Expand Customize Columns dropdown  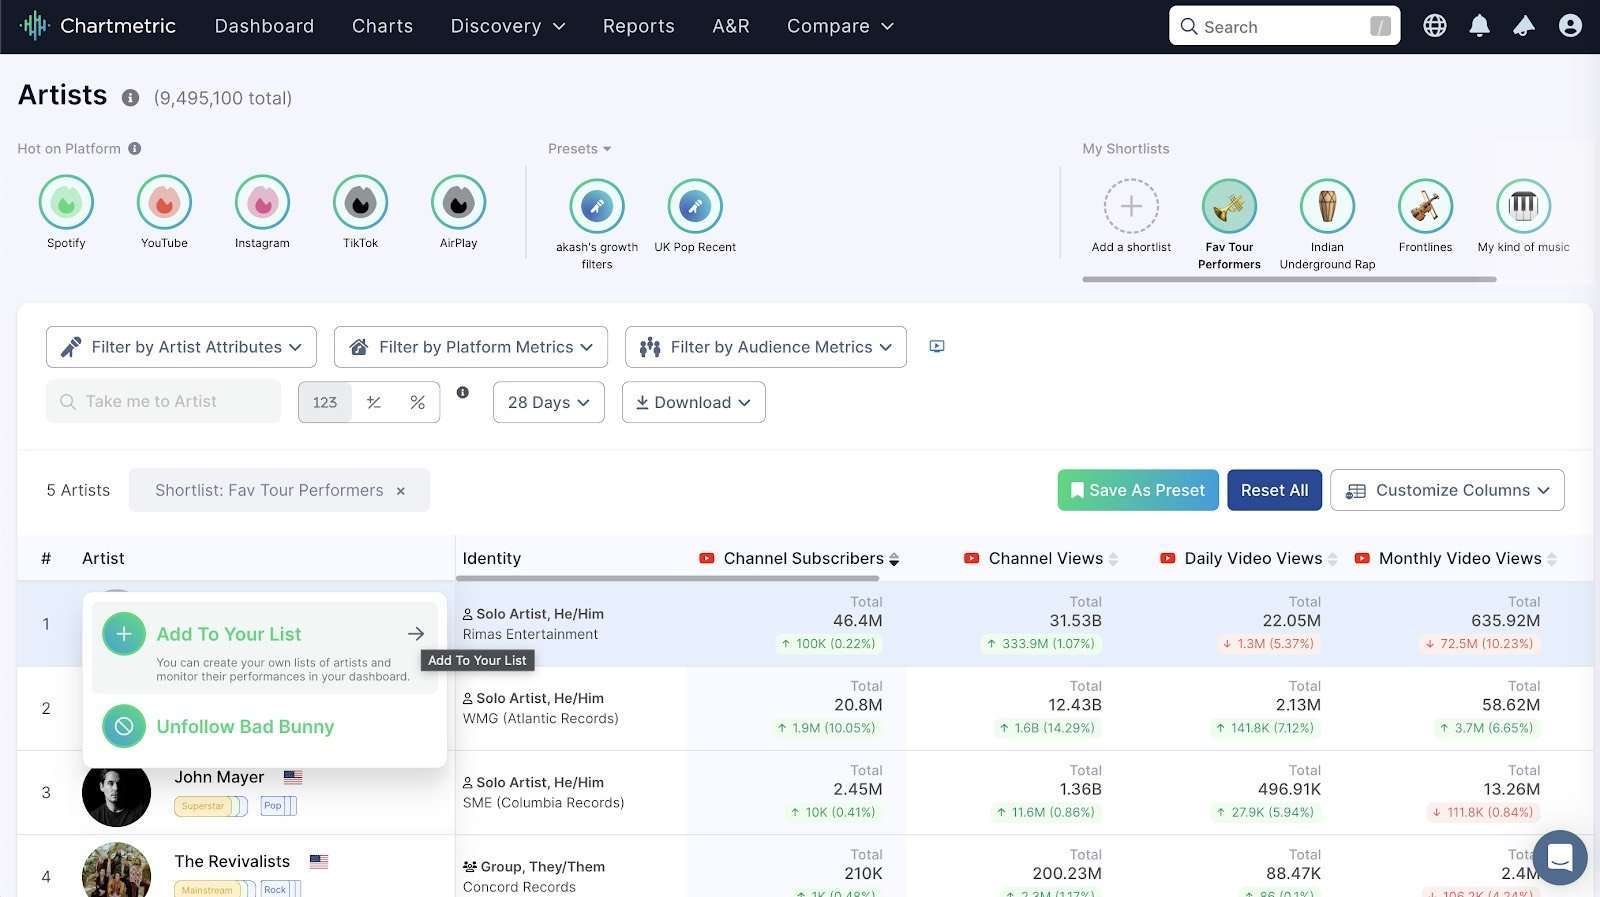(1447, 490)
